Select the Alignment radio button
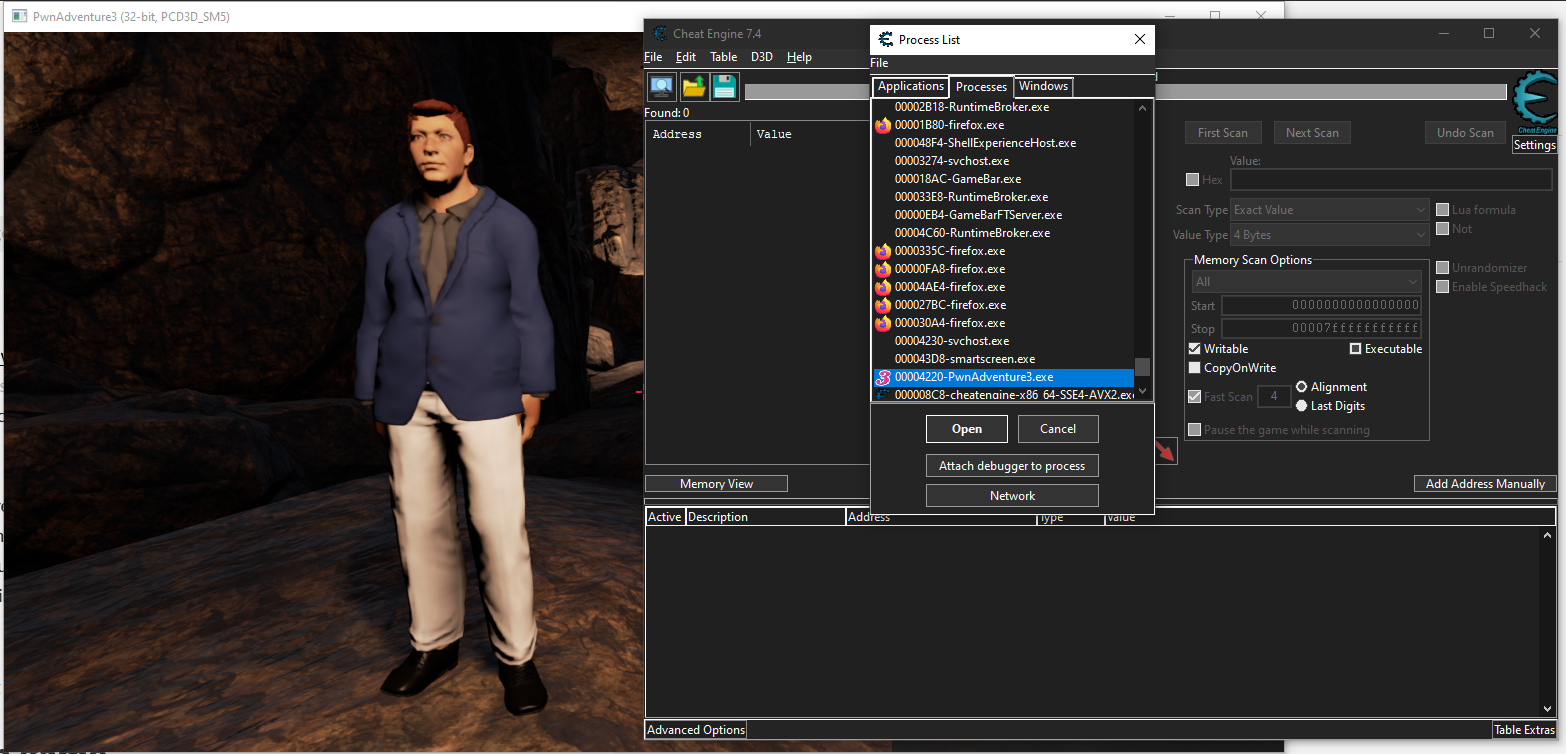Image resolution: width=1566 pixels, height=754 pixels. point(1301,387)
